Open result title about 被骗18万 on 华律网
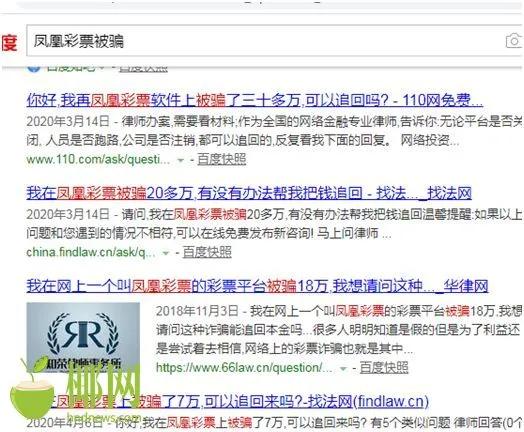The height and width of the screenshot is (432, 524). 257,286
